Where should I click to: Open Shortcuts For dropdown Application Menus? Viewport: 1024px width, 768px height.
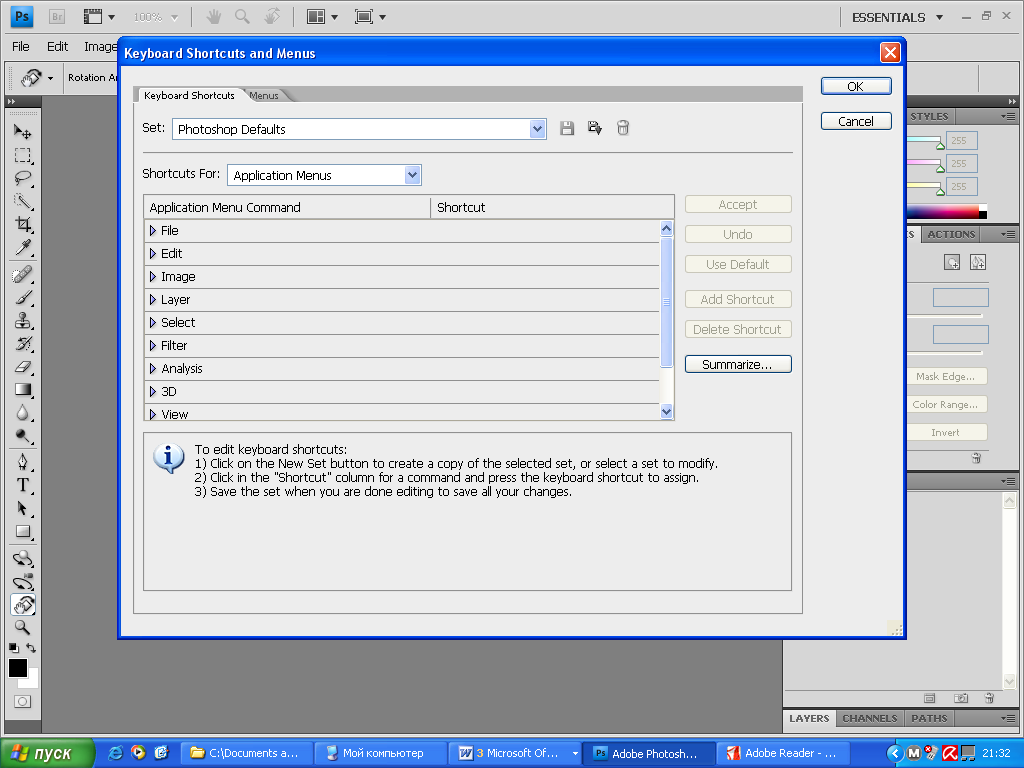(325, 175)
